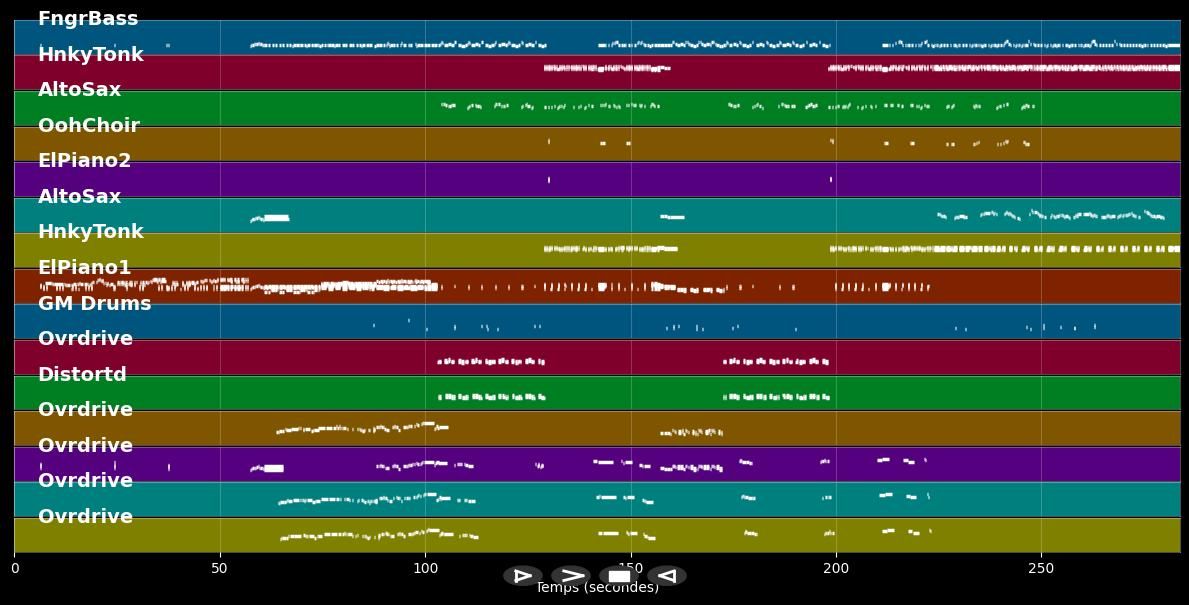Click the 50 second mark on time axis
Screen dimensions: 1189x605
[x=219, y=568]
